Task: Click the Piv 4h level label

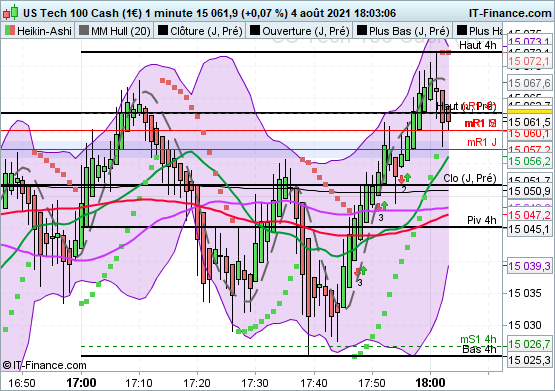Action: click(482, 220)
